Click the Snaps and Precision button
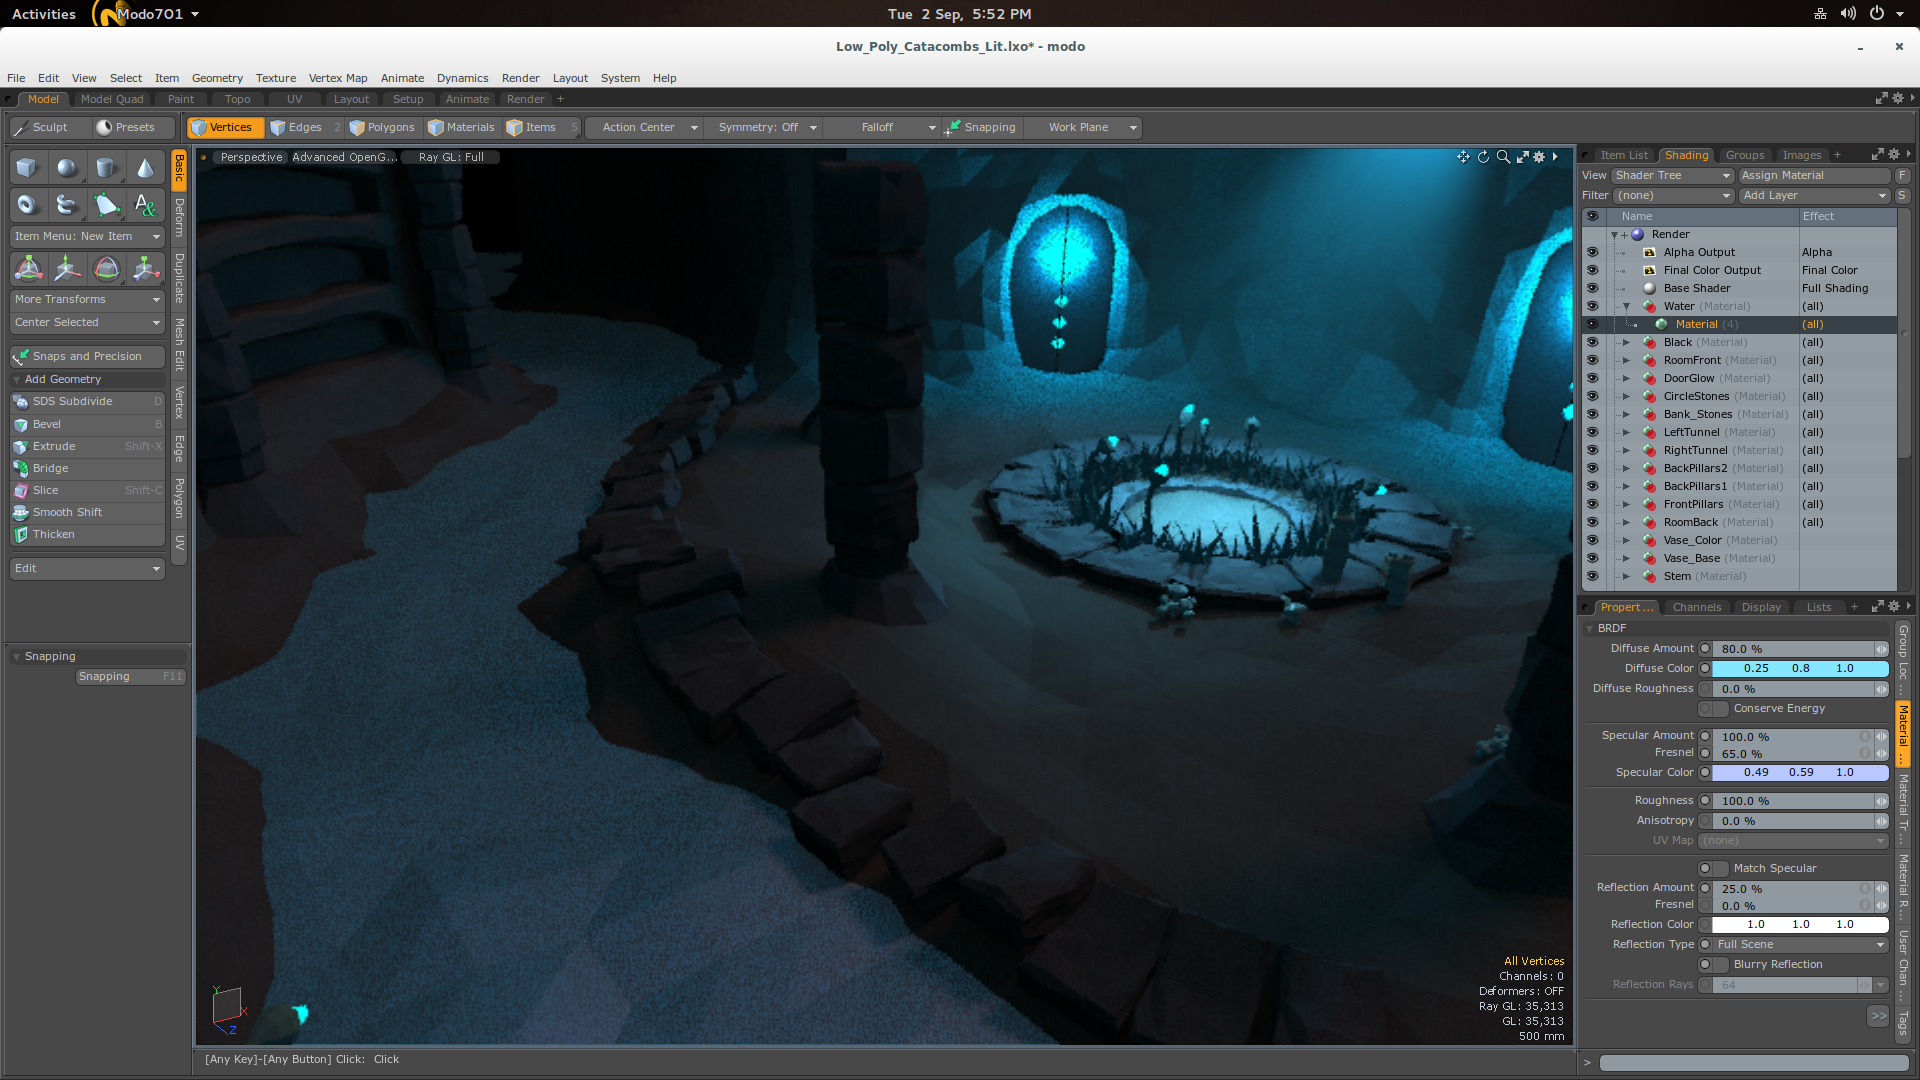The height and width of the screenshot is (1080, 1920). (87, 356)
